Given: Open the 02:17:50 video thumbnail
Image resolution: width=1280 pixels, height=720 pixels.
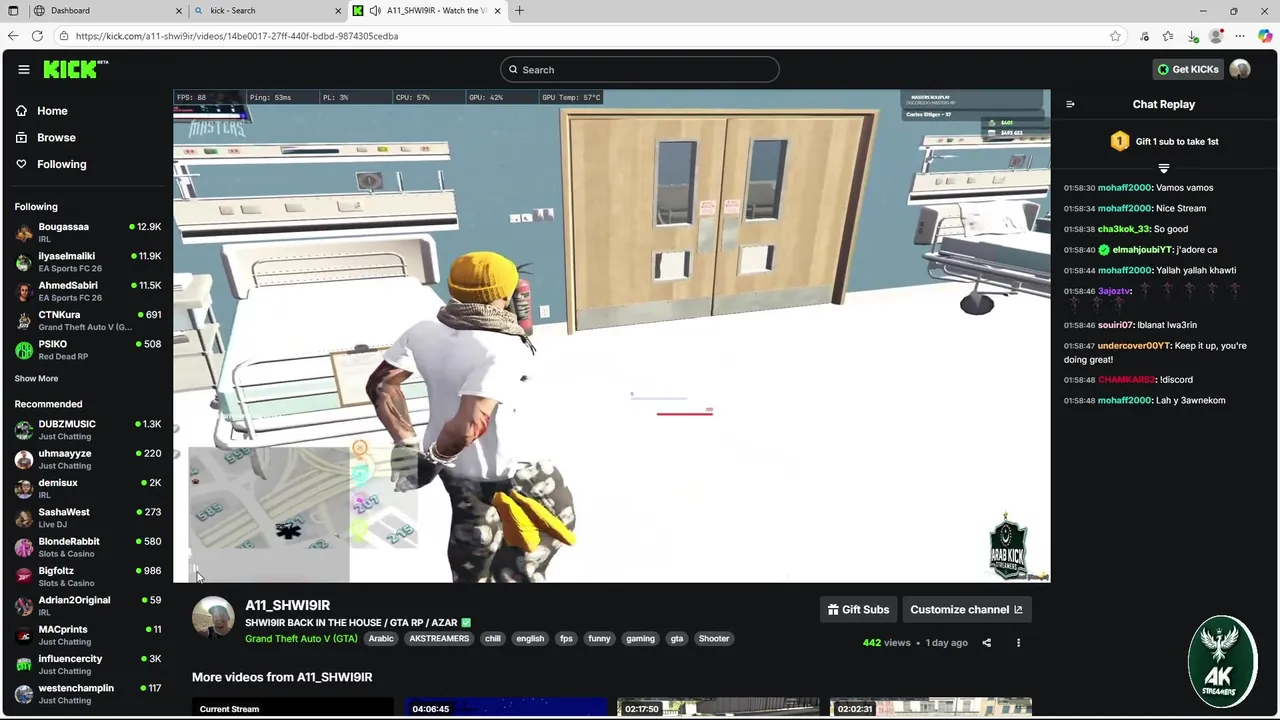Looking at the screenshot, I should tap(718, 707).
